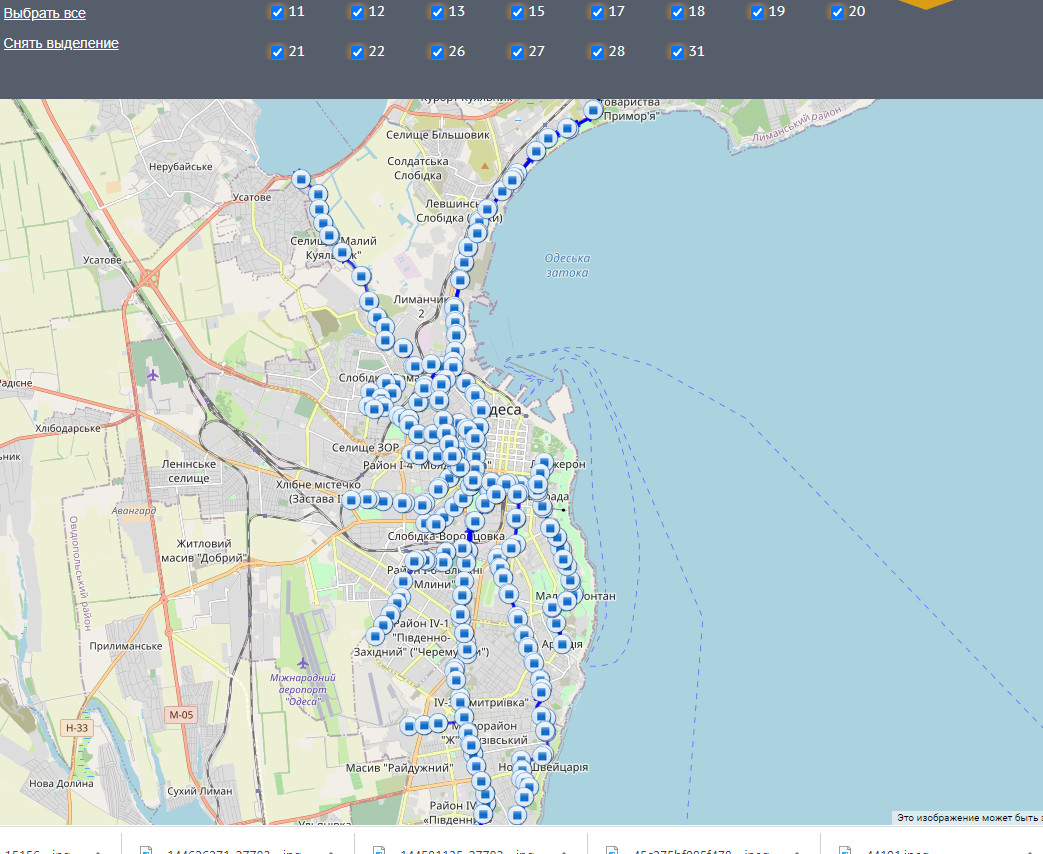Click the second stop marker below Товариства Примор'я

[548, 138]
